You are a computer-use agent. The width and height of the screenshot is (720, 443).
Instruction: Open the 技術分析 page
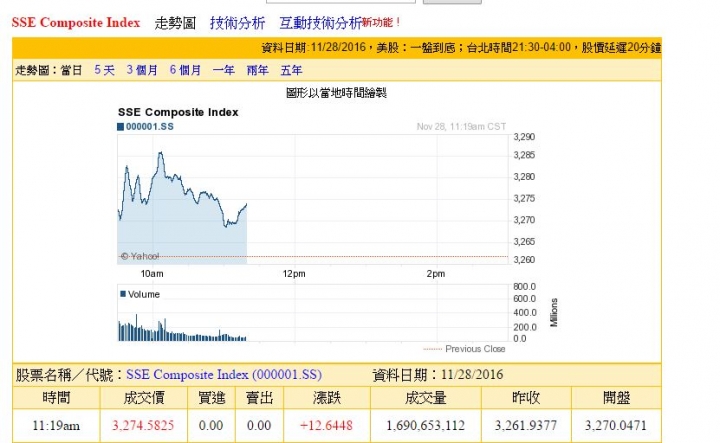(x=237, y=22)
